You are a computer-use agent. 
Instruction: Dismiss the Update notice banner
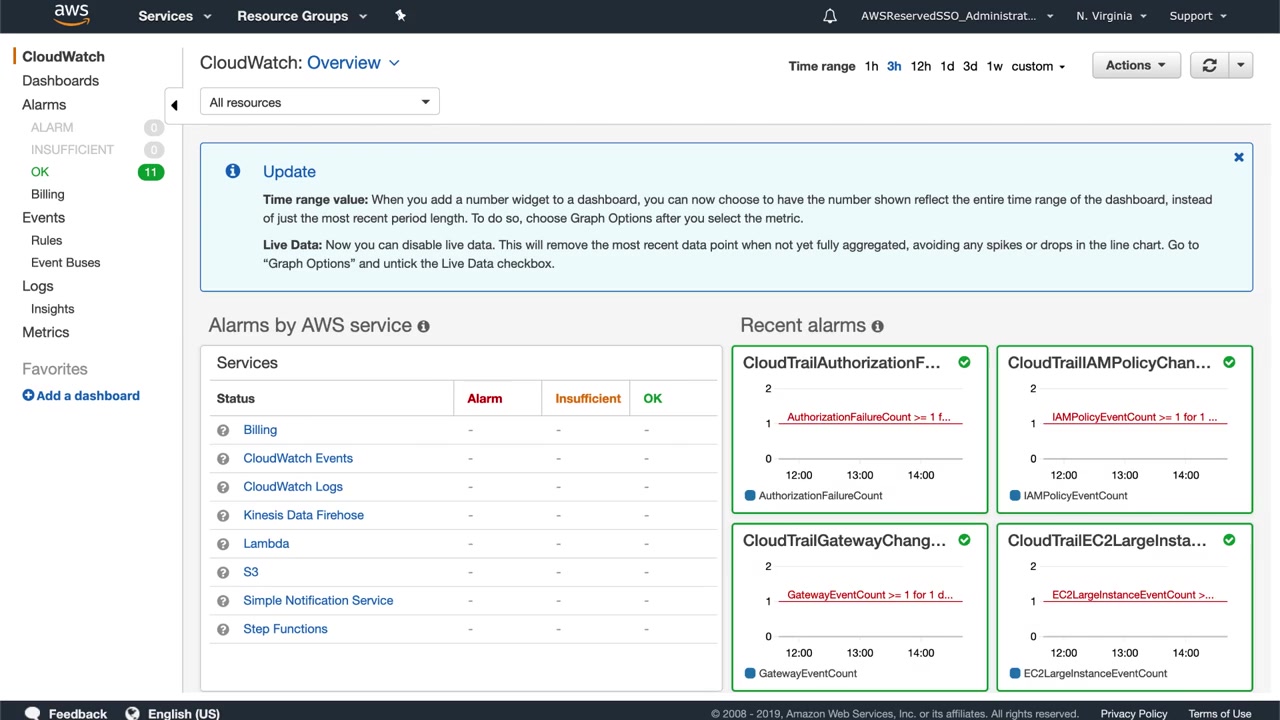[x=1238, y=157]
